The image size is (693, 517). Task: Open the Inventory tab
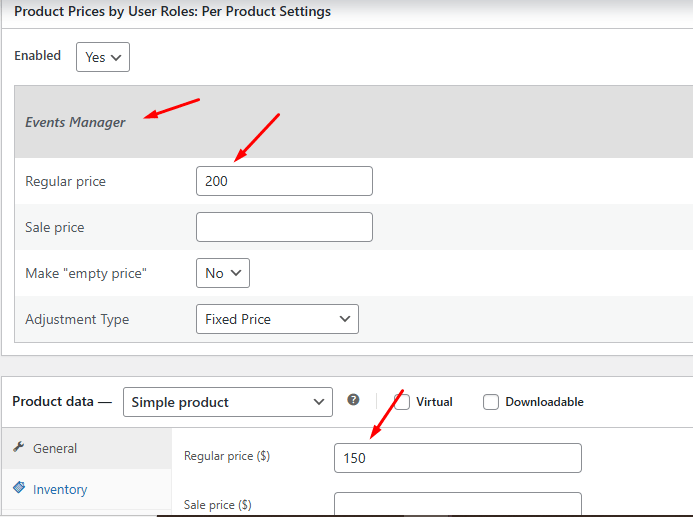point(60,489)
